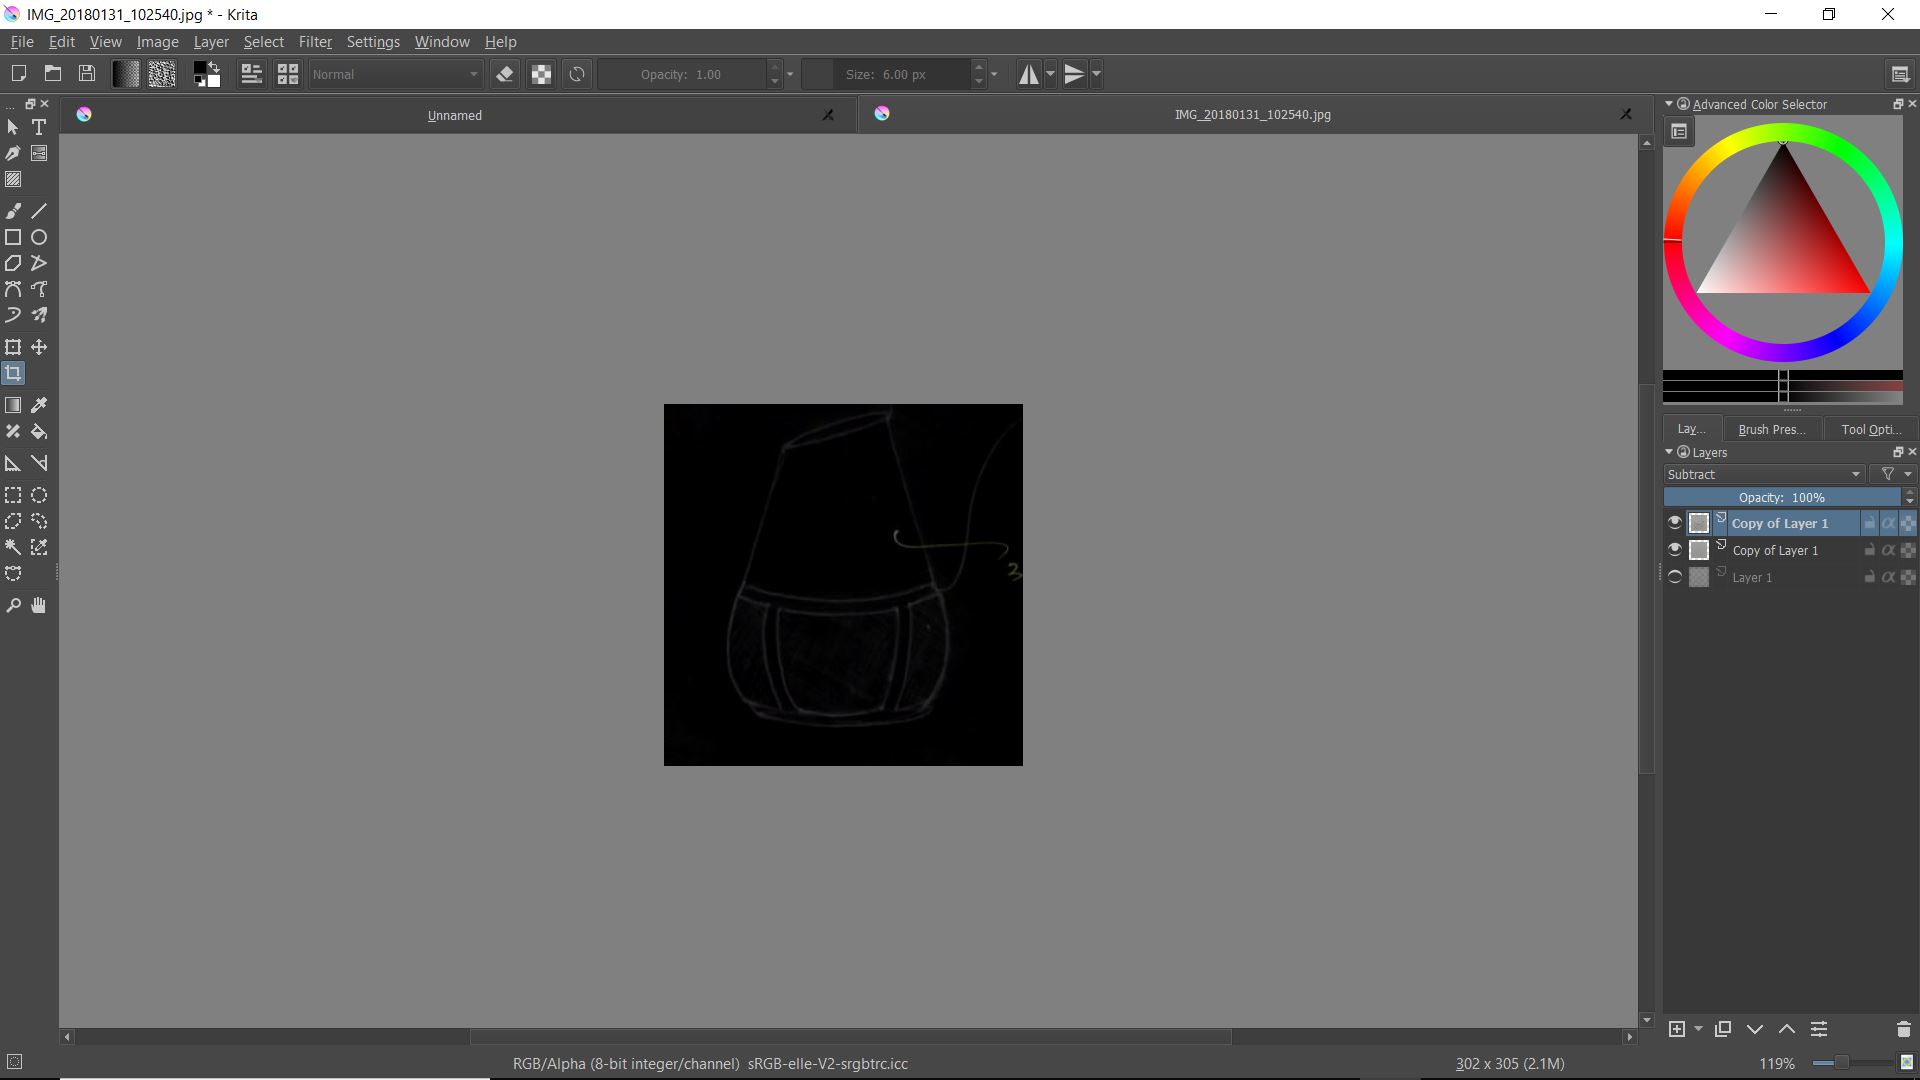Choose the Color Picker eyedropper tool
Image resolution: width=1920 pixels, height=1080 pixels.
[39, 405]
